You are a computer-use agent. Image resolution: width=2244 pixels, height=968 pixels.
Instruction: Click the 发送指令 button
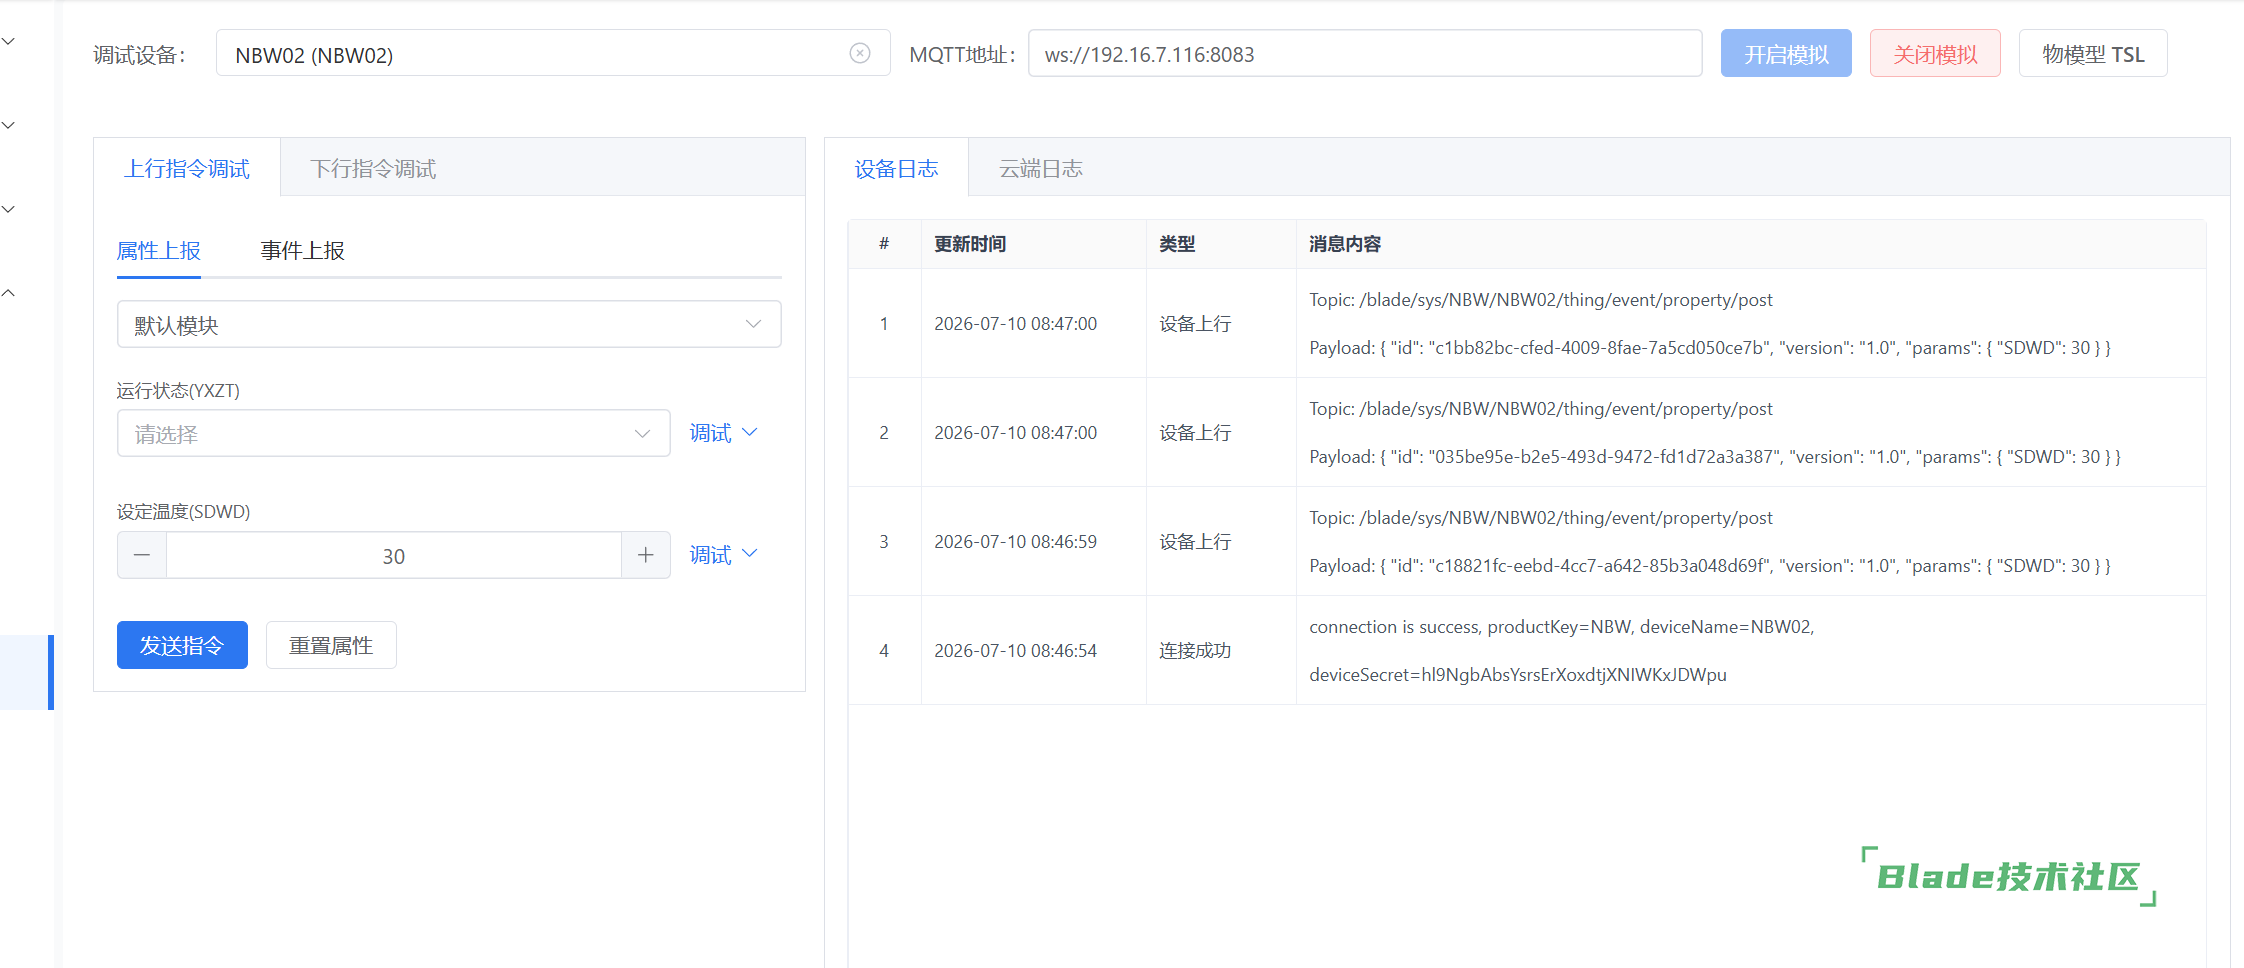point(182,645)
